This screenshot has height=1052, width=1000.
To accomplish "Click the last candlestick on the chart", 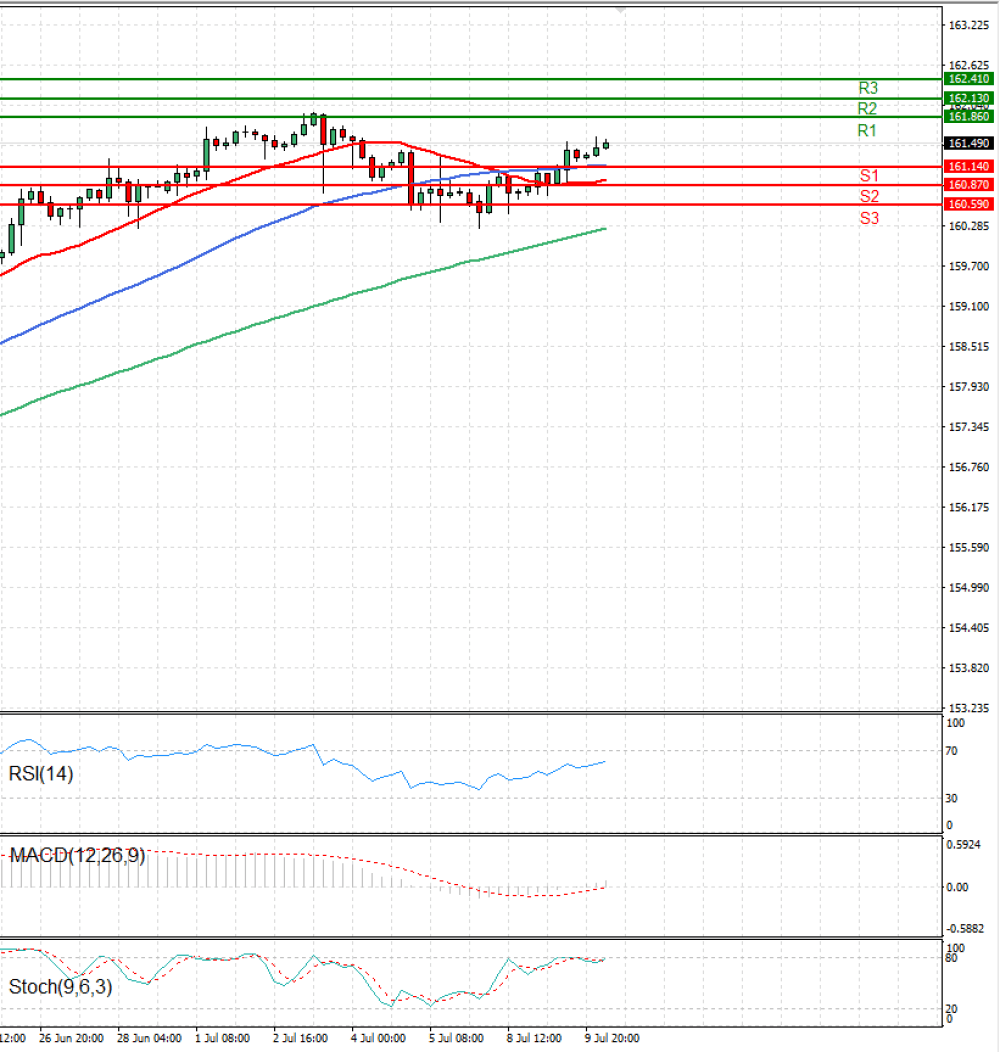I will pos(606,144).
